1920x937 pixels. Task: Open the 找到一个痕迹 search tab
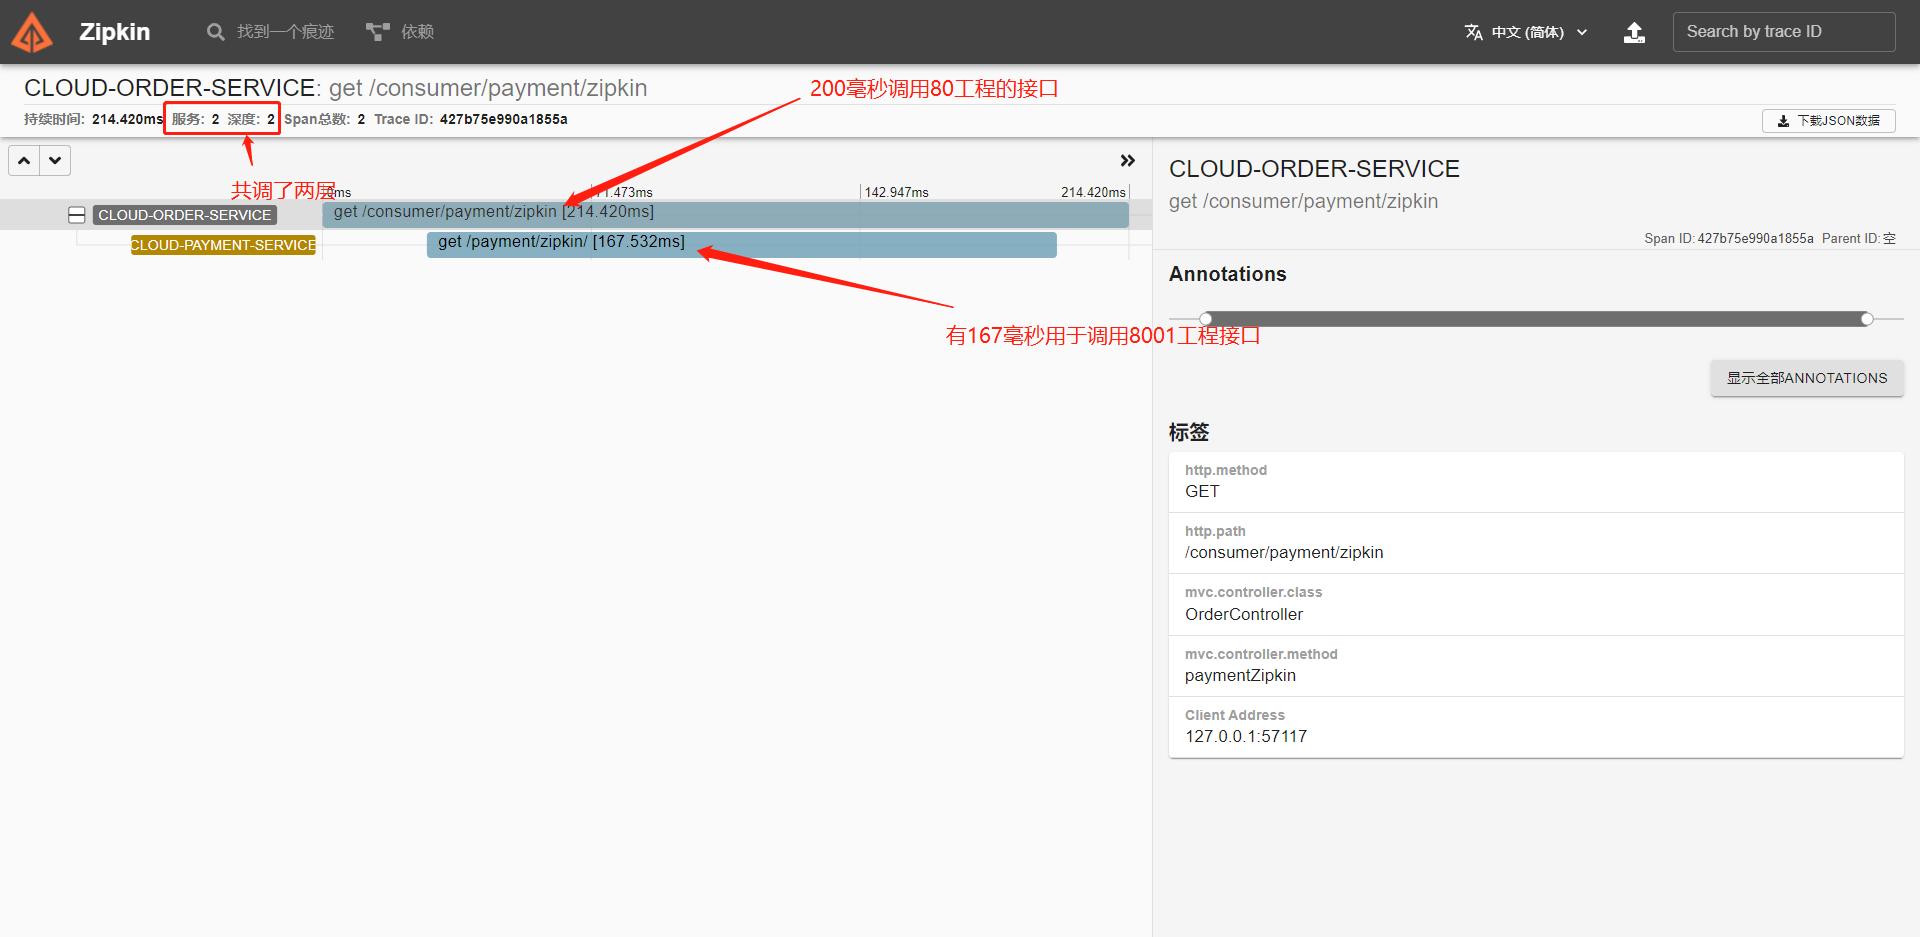coord(271,32)
